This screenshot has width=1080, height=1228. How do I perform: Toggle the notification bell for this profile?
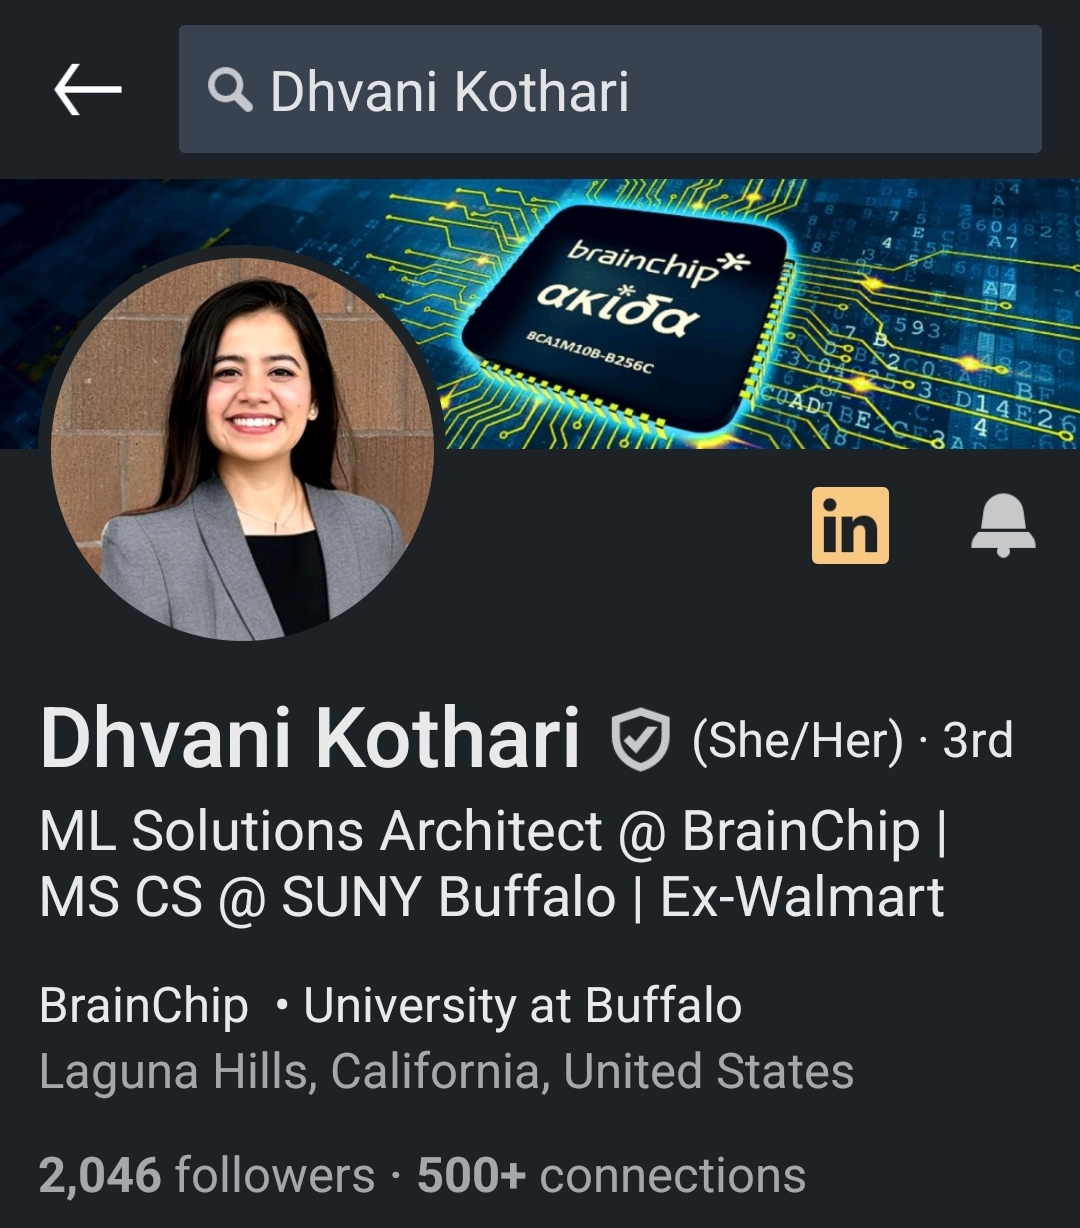1003,525
